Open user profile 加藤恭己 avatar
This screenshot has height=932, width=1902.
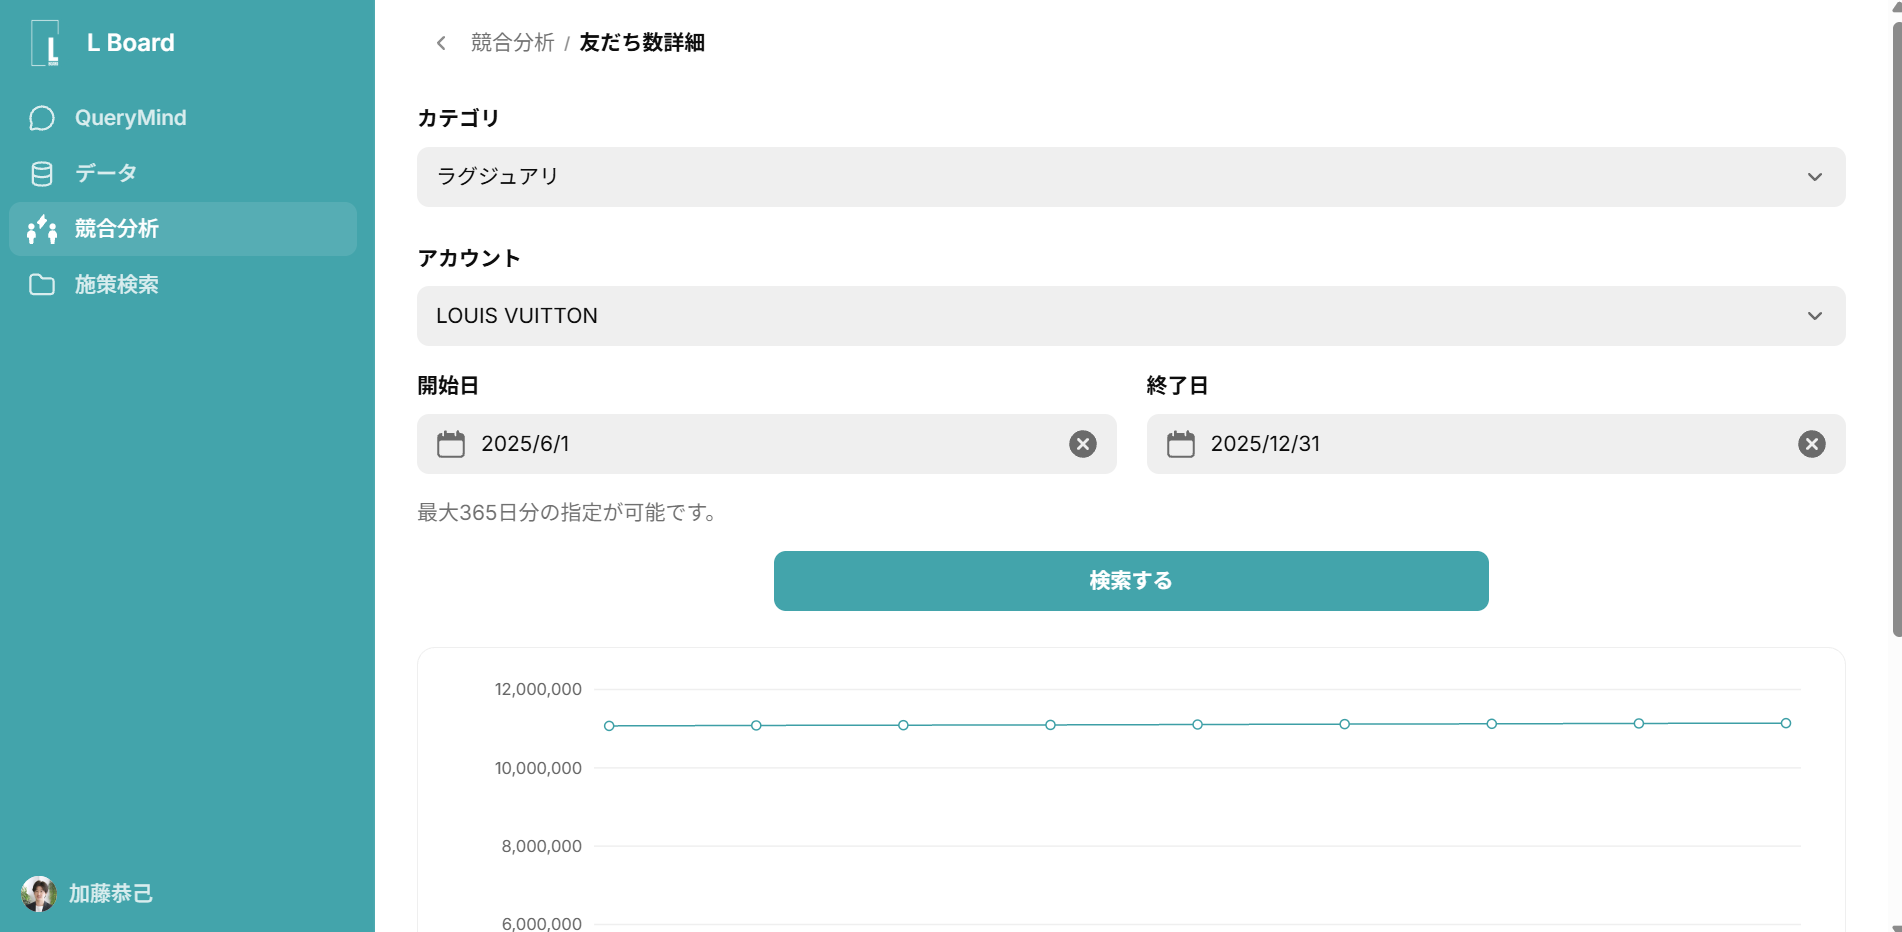[x=39, y=894]
